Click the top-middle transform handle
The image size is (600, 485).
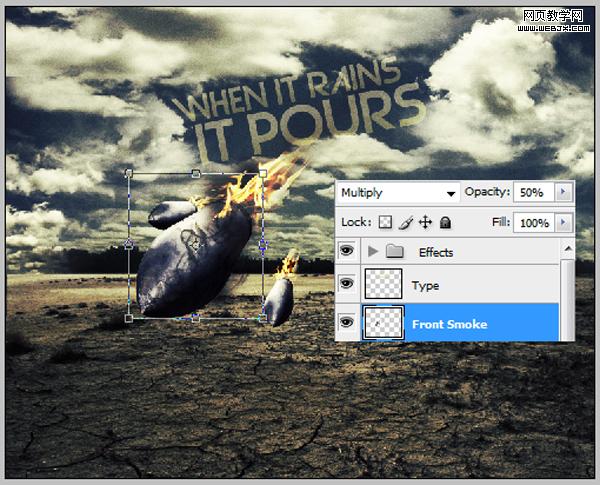pyautogui.click(x=196, y=173)
